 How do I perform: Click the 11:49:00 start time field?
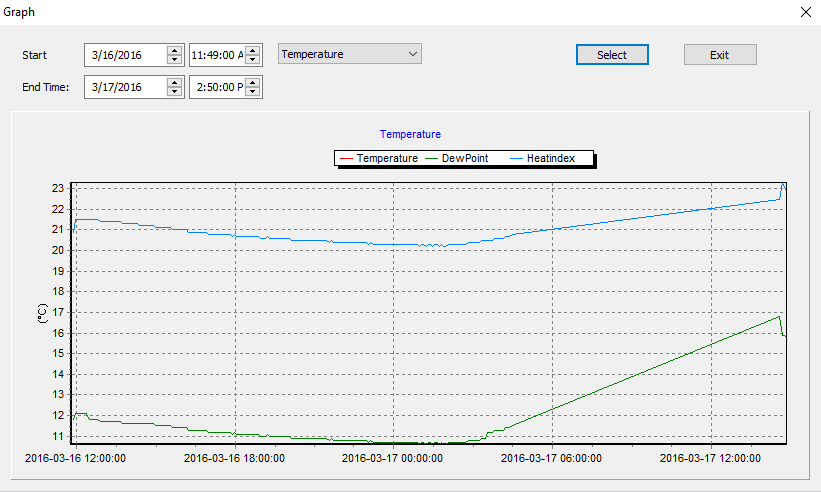(217, 55)
